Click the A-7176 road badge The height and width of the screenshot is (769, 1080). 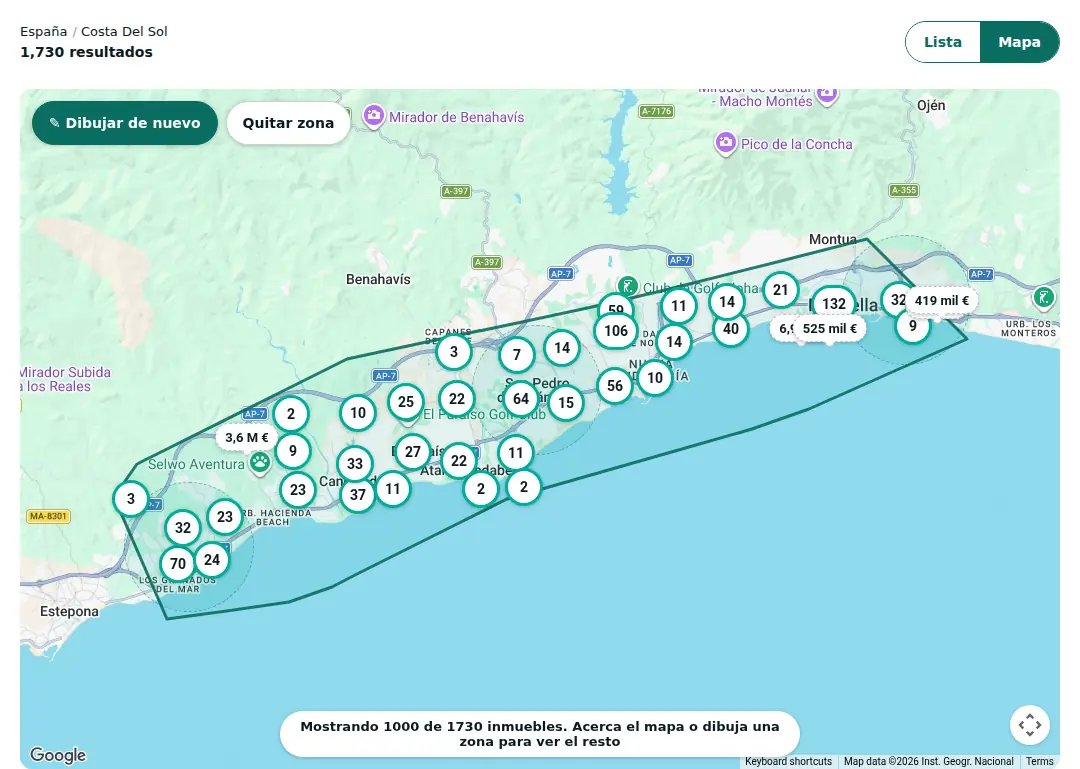point(656,111)
